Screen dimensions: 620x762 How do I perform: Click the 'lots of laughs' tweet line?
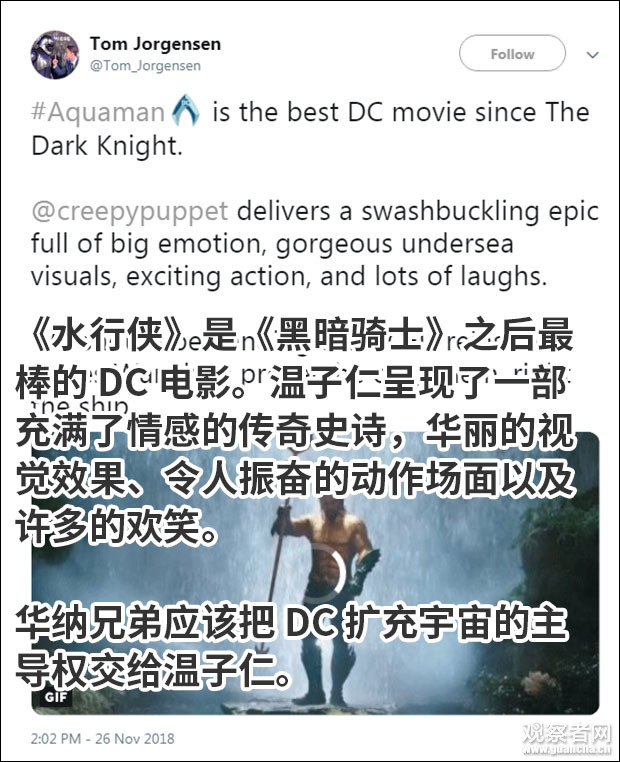click(x=289, y=277)
